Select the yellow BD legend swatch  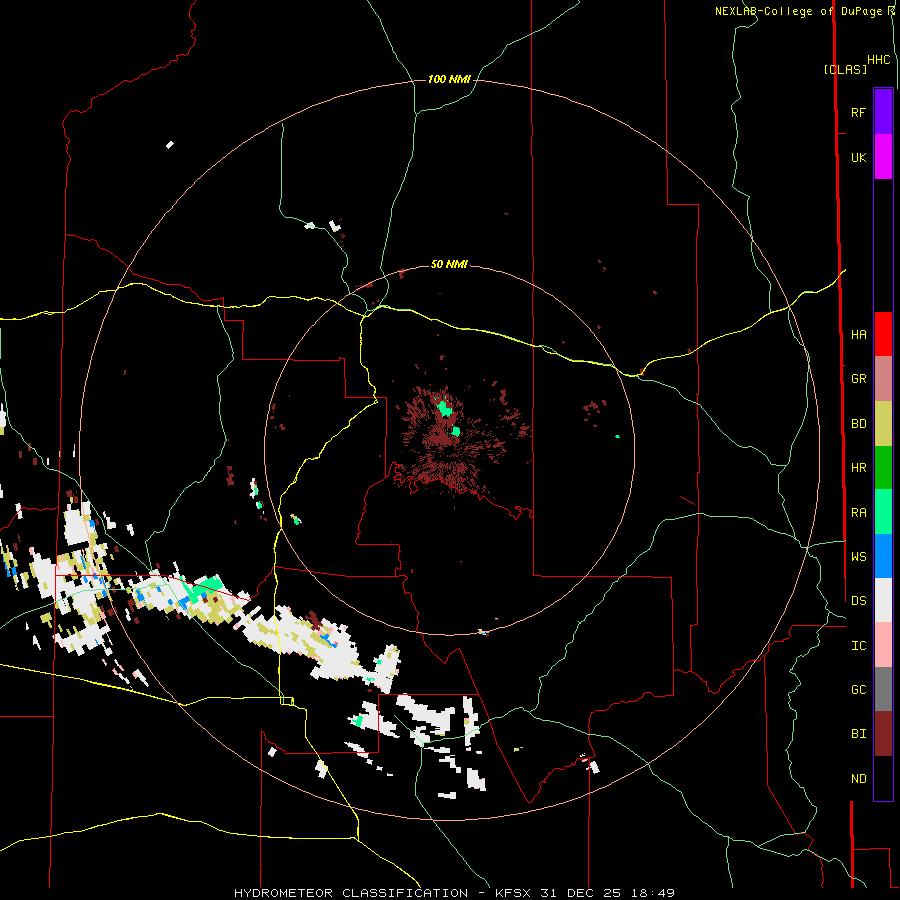click(883, 424)
